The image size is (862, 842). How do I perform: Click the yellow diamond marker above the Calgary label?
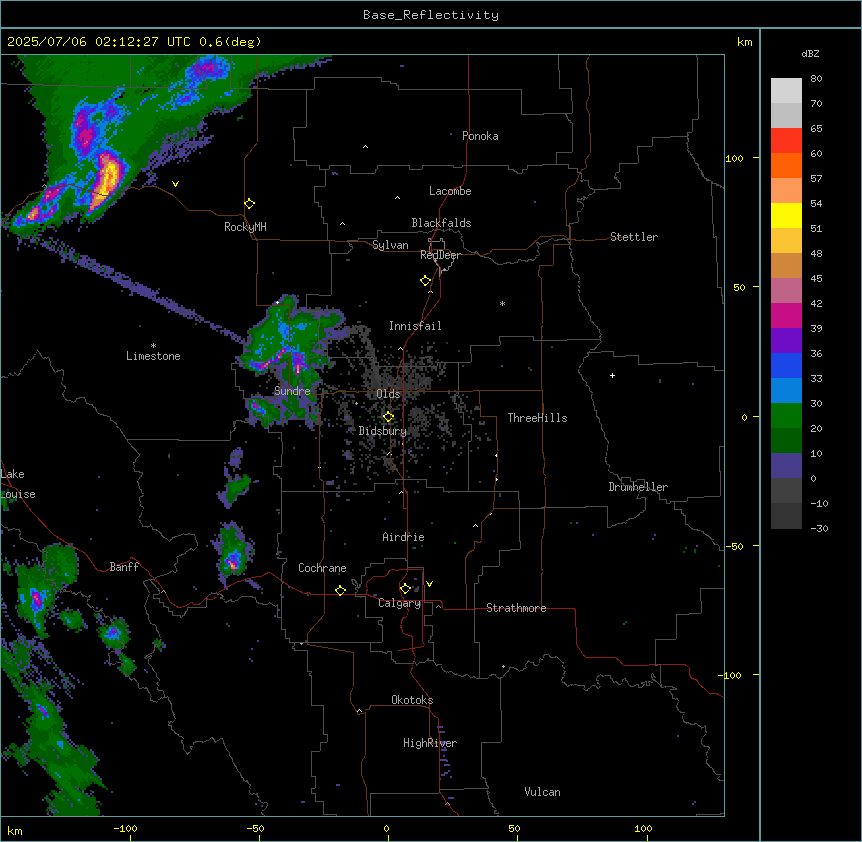[405, 589]
